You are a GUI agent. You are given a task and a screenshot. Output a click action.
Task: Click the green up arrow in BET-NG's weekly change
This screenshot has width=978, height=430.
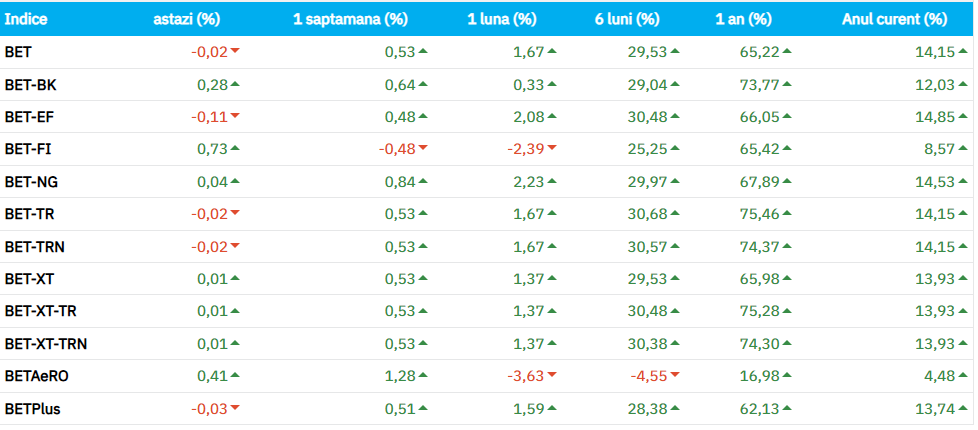[423, 181]
